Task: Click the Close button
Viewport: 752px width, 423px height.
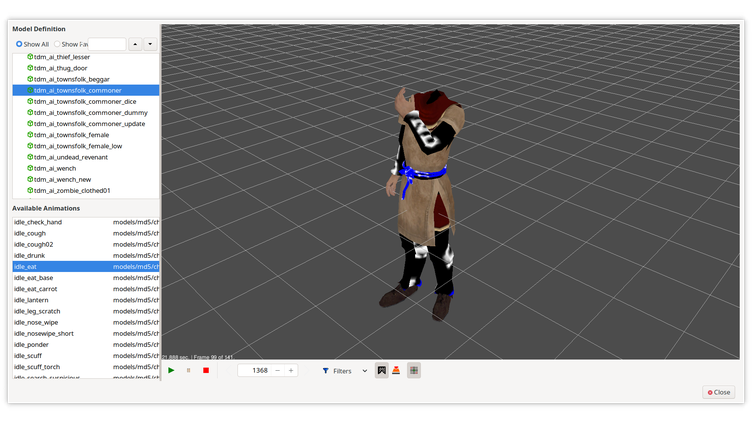Action: [x=718, y=392]
